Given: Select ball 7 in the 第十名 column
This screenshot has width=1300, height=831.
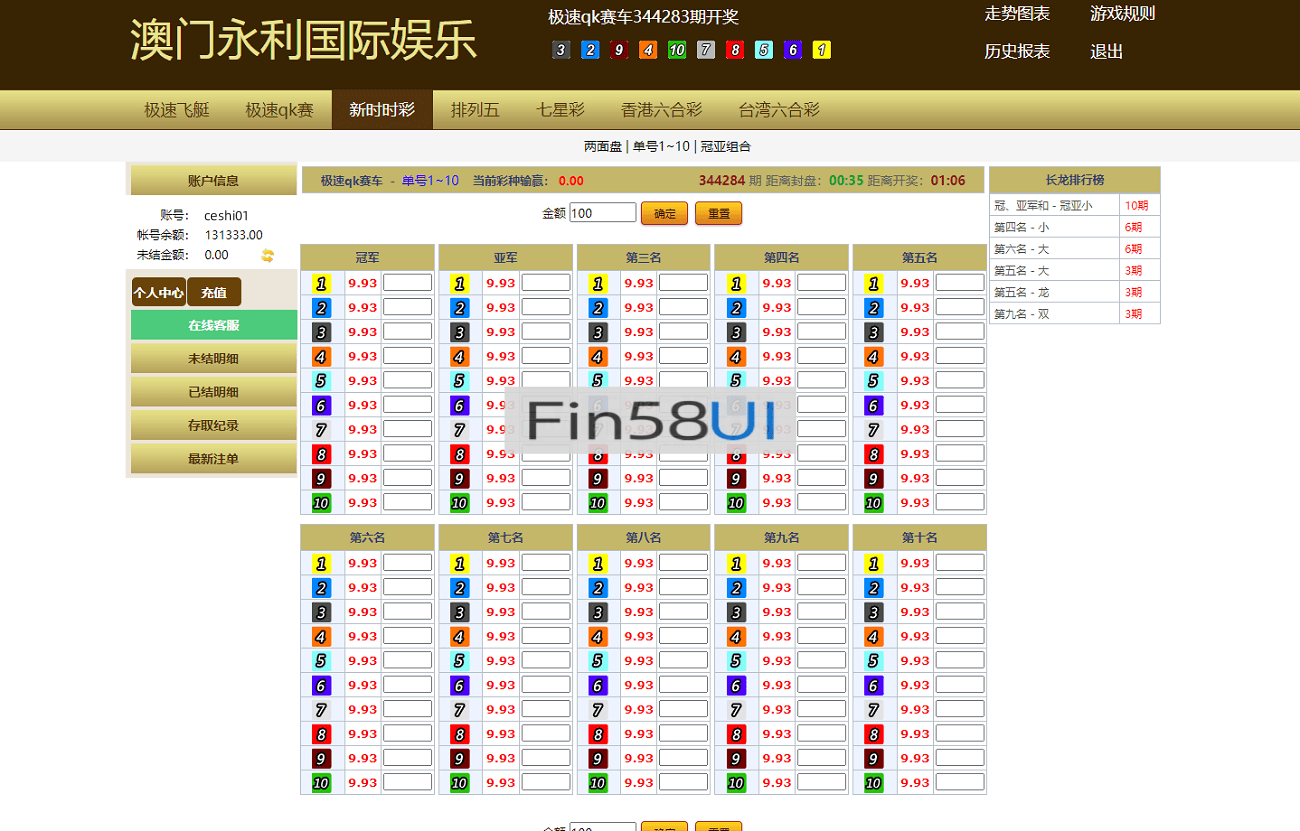Looking at the screenshot, I should click(x=872, y=709).
